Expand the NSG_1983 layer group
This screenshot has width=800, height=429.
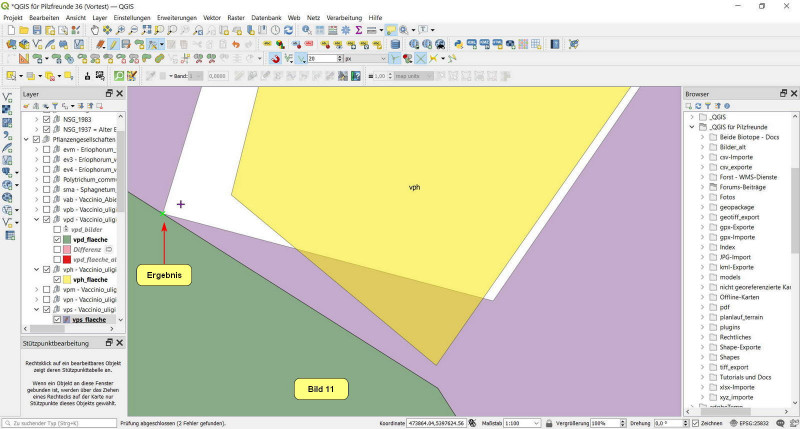[37, 119]
